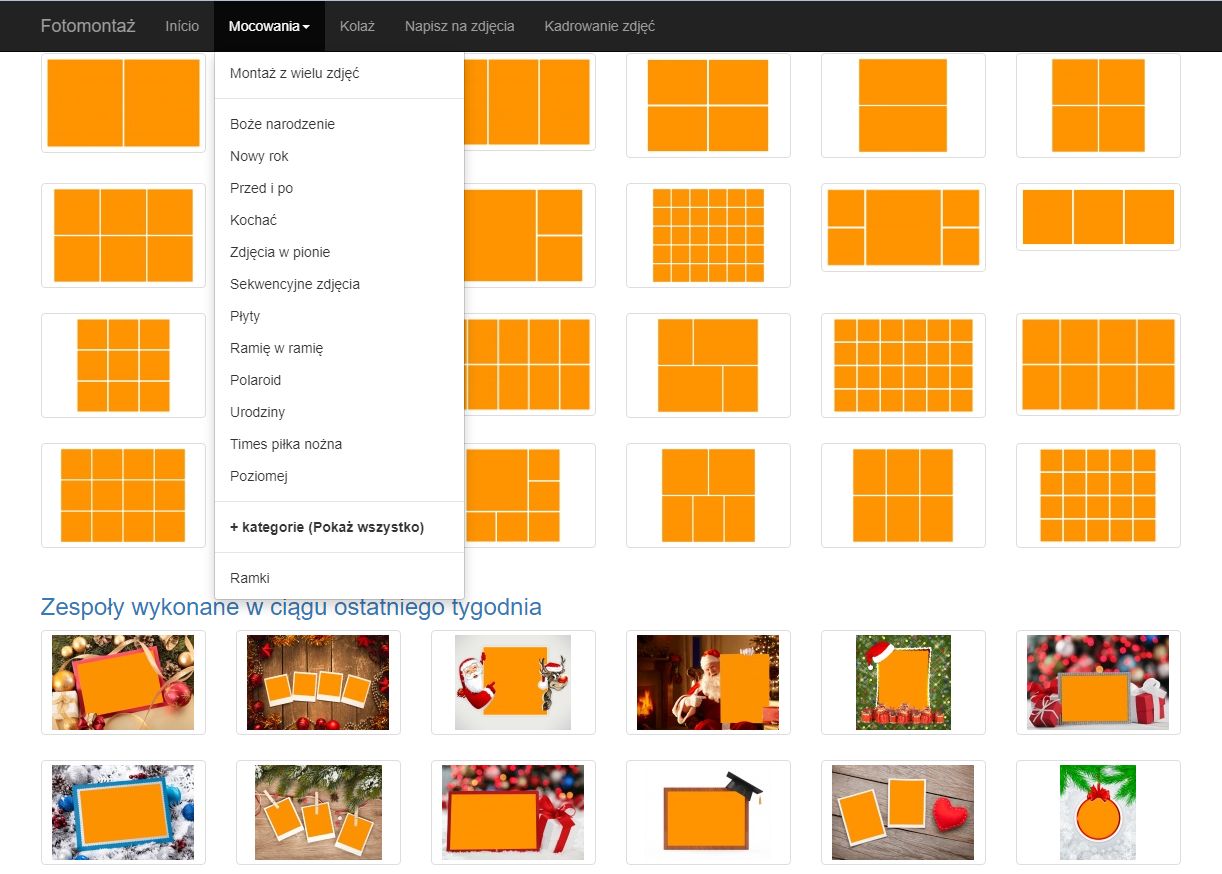Open the graduation cap frame
Viewport: 1222px width, 874px height.
click(x=708, y=812)
